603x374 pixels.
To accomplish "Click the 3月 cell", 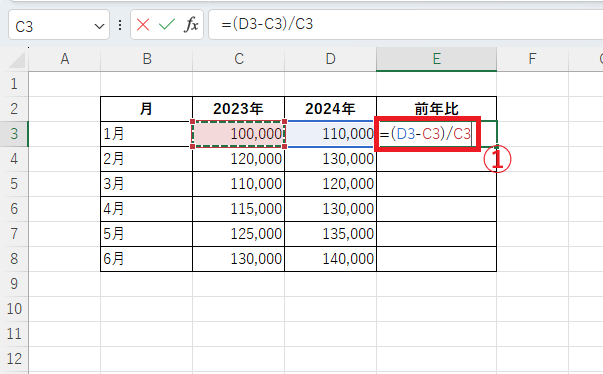I will [147, 184].
